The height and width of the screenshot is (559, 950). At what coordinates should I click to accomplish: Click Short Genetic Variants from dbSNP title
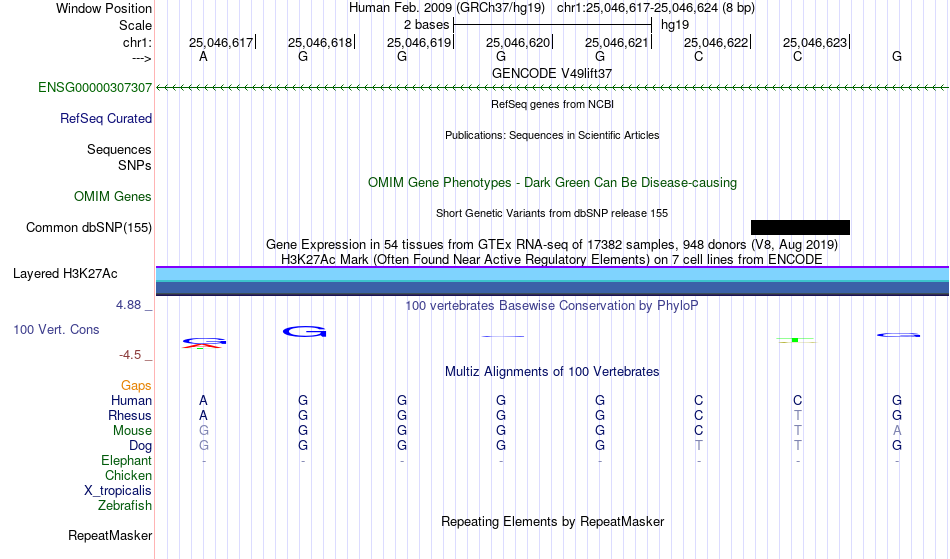(x=552, y=213)
